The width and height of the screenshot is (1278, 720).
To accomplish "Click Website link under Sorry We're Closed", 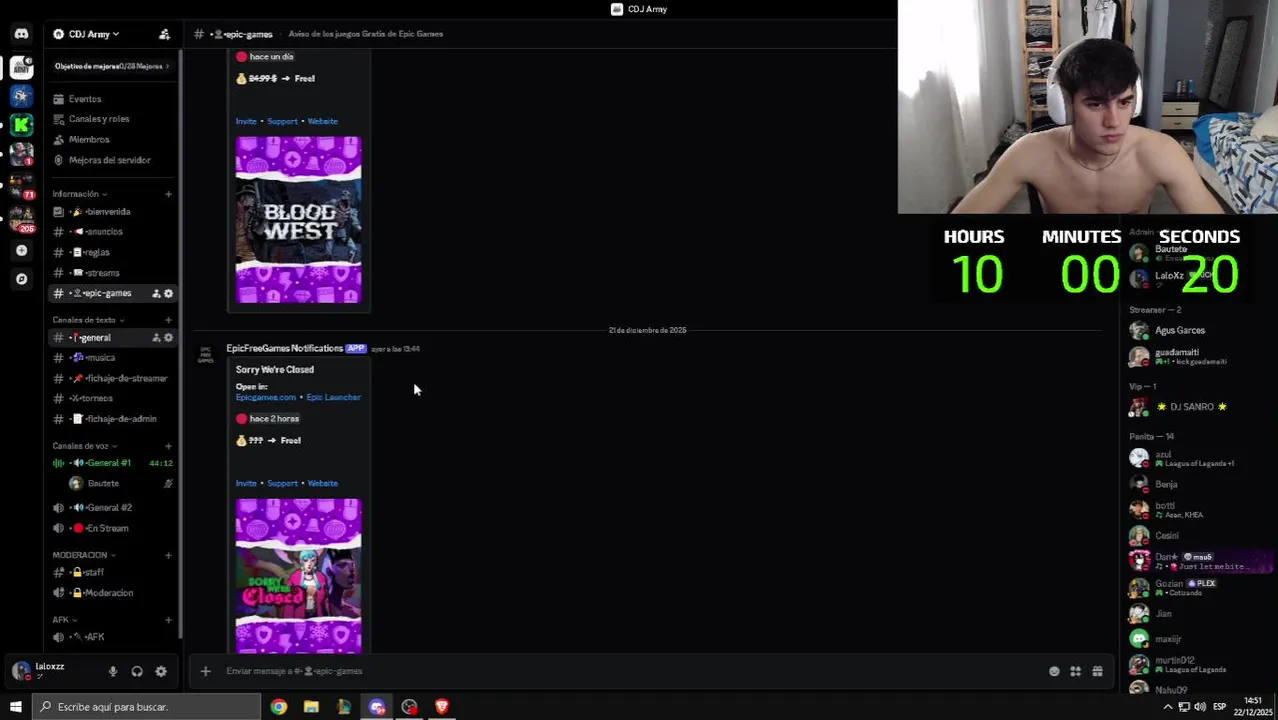I will [322, 483].
